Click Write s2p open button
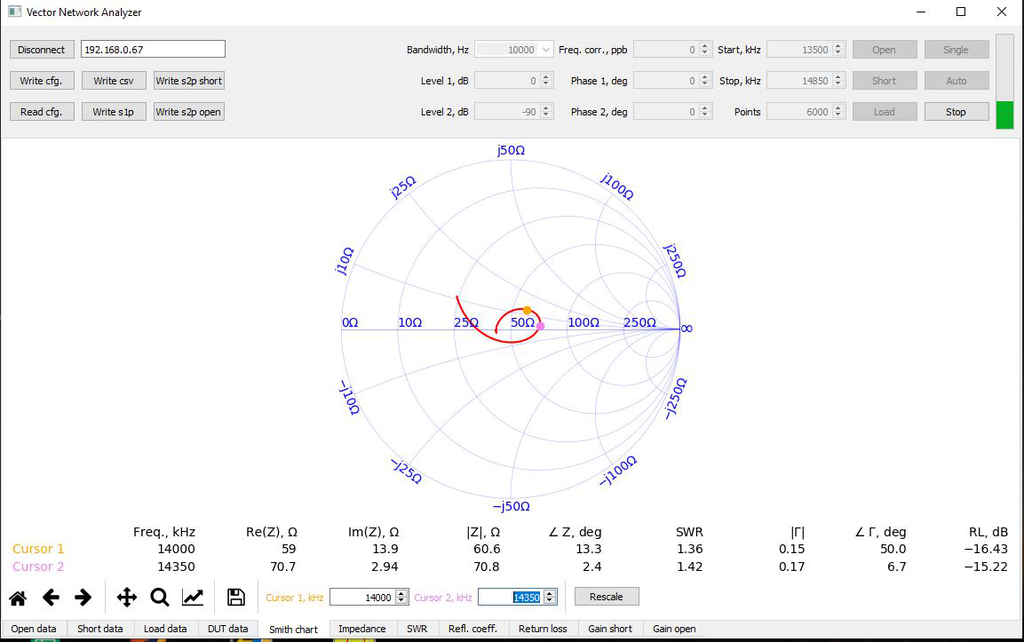The height and width of the screenshot is (642, 1024). [x=189, y=112]
